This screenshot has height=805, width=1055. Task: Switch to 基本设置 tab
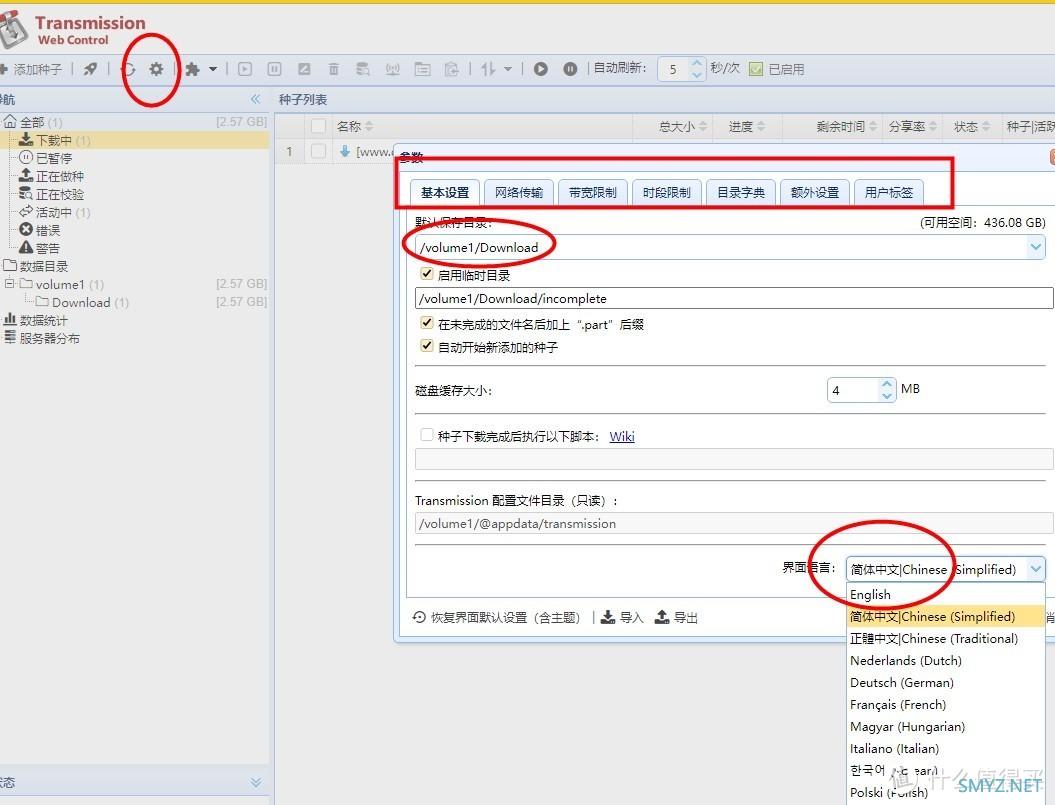pyautogui.click(x=445, y=192)
